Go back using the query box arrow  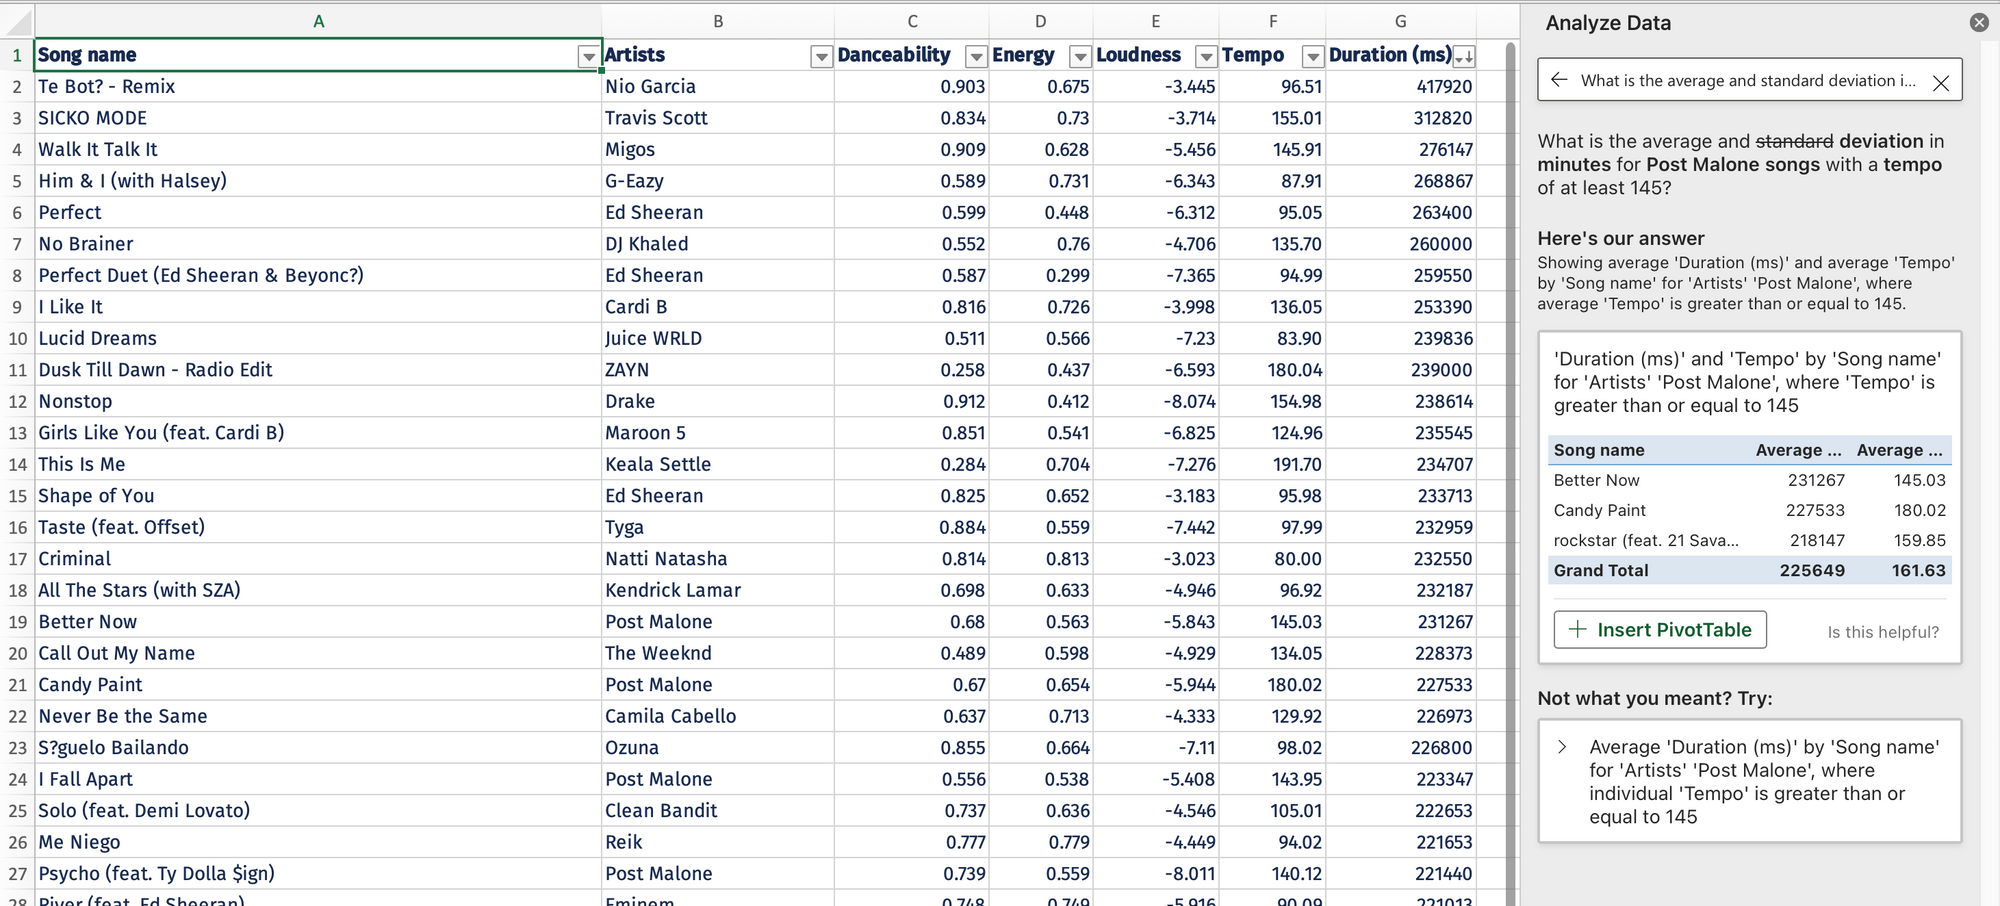(x=1559, y=80)
